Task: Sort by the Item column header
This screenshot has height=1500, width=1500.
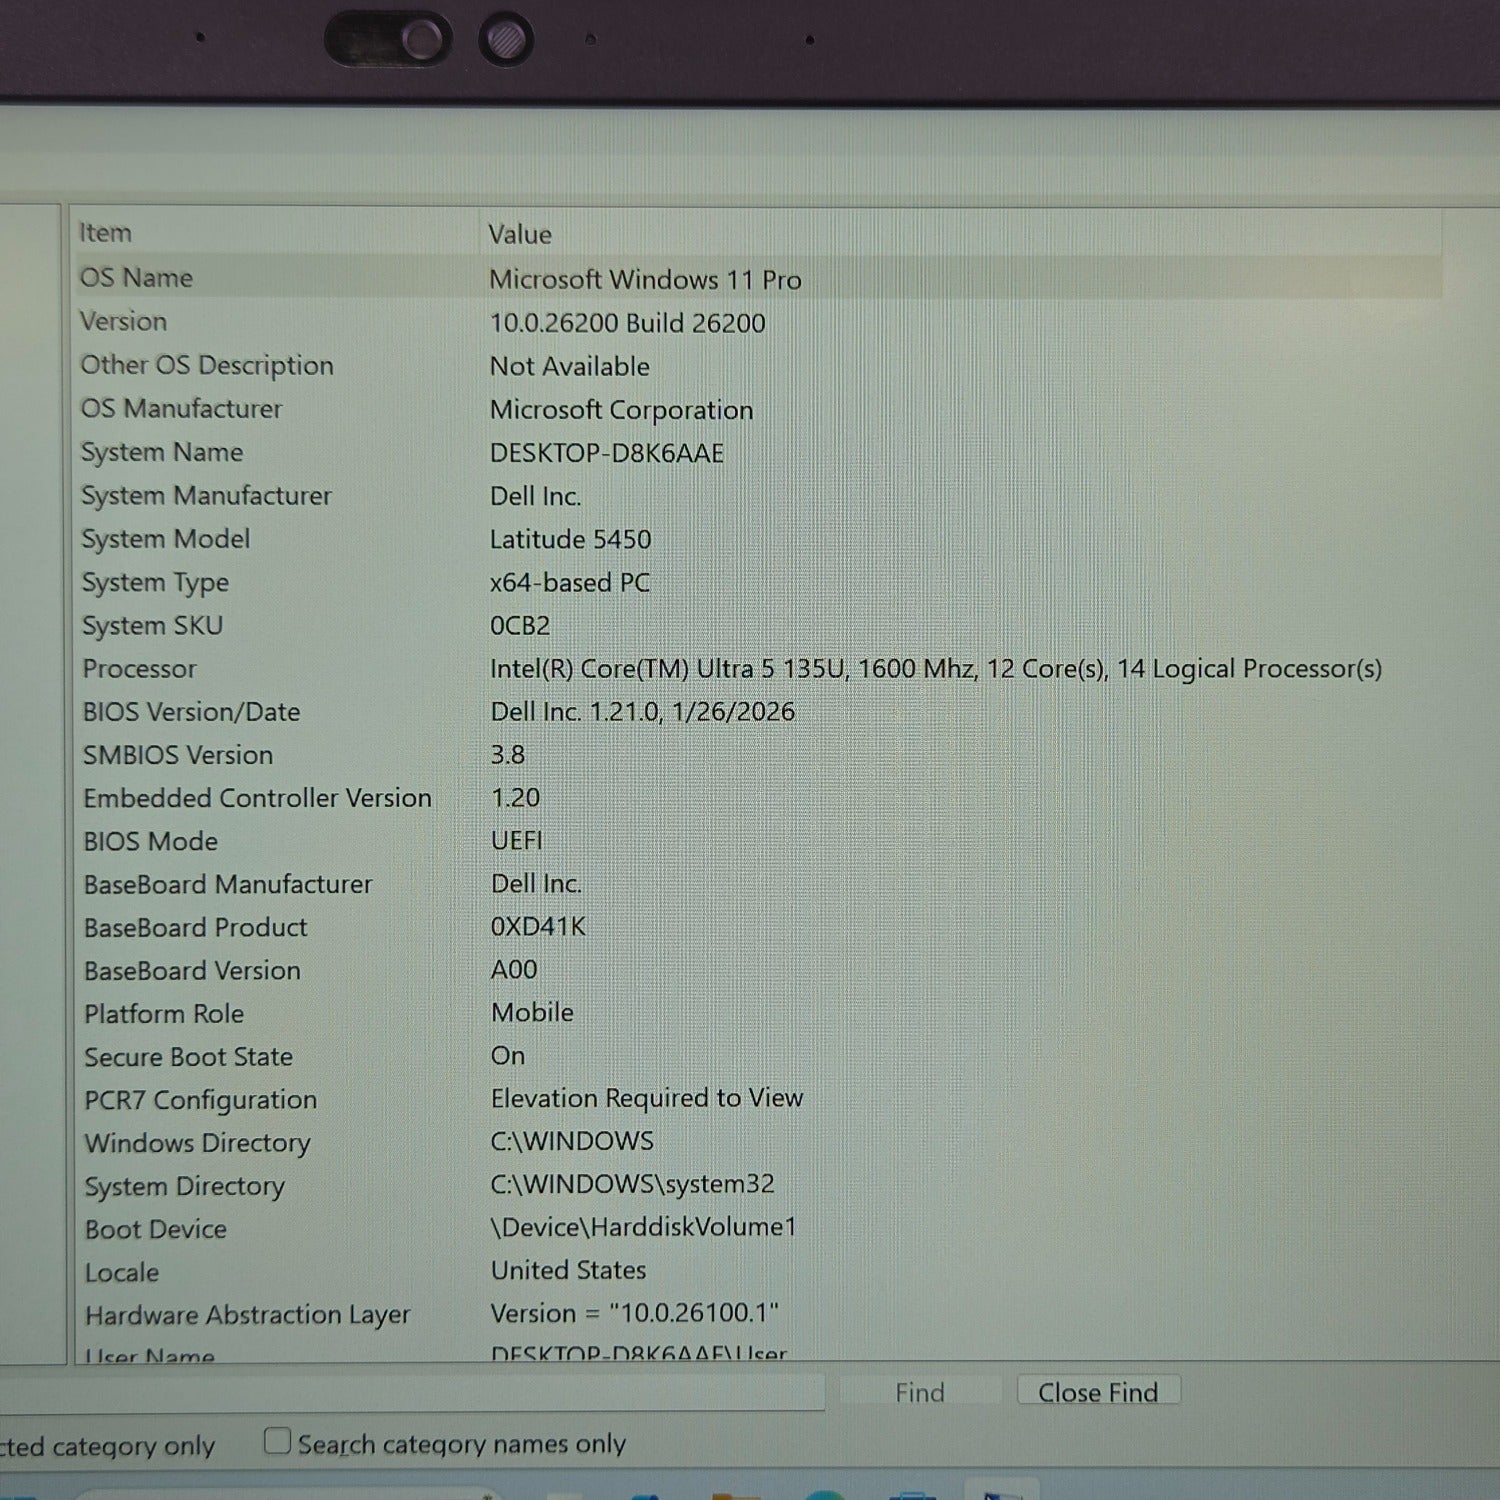Action: point(105,233)
